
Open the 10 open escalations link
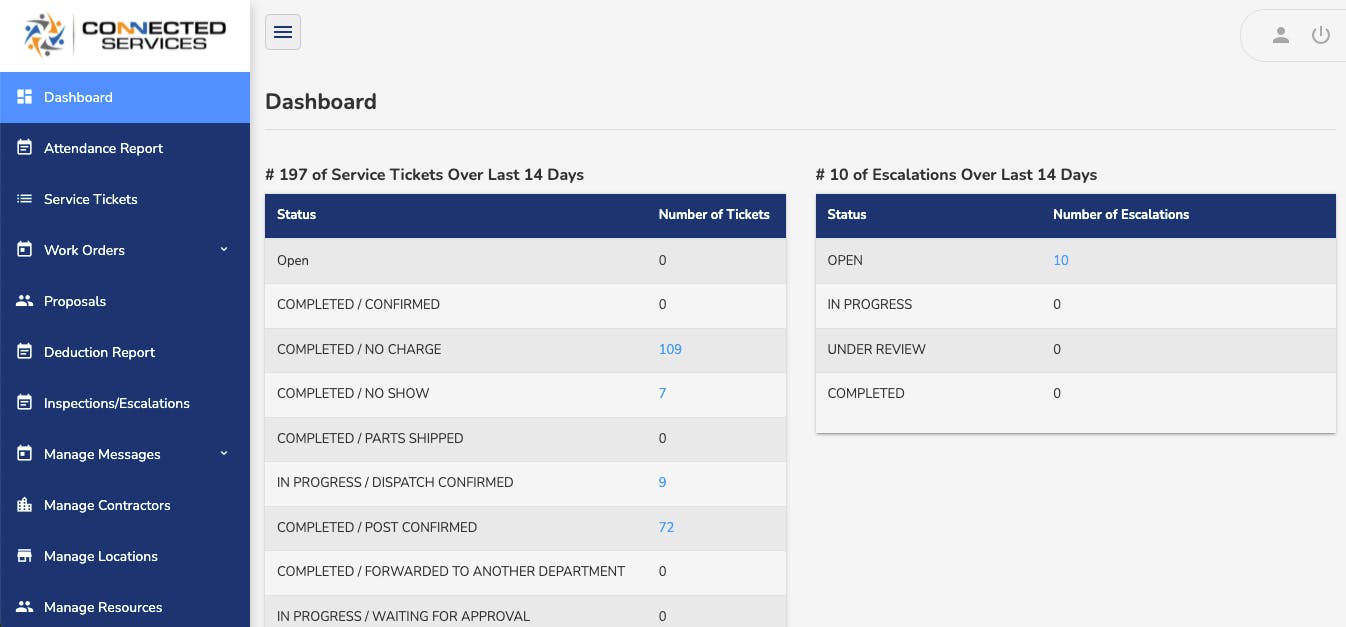1061,260
